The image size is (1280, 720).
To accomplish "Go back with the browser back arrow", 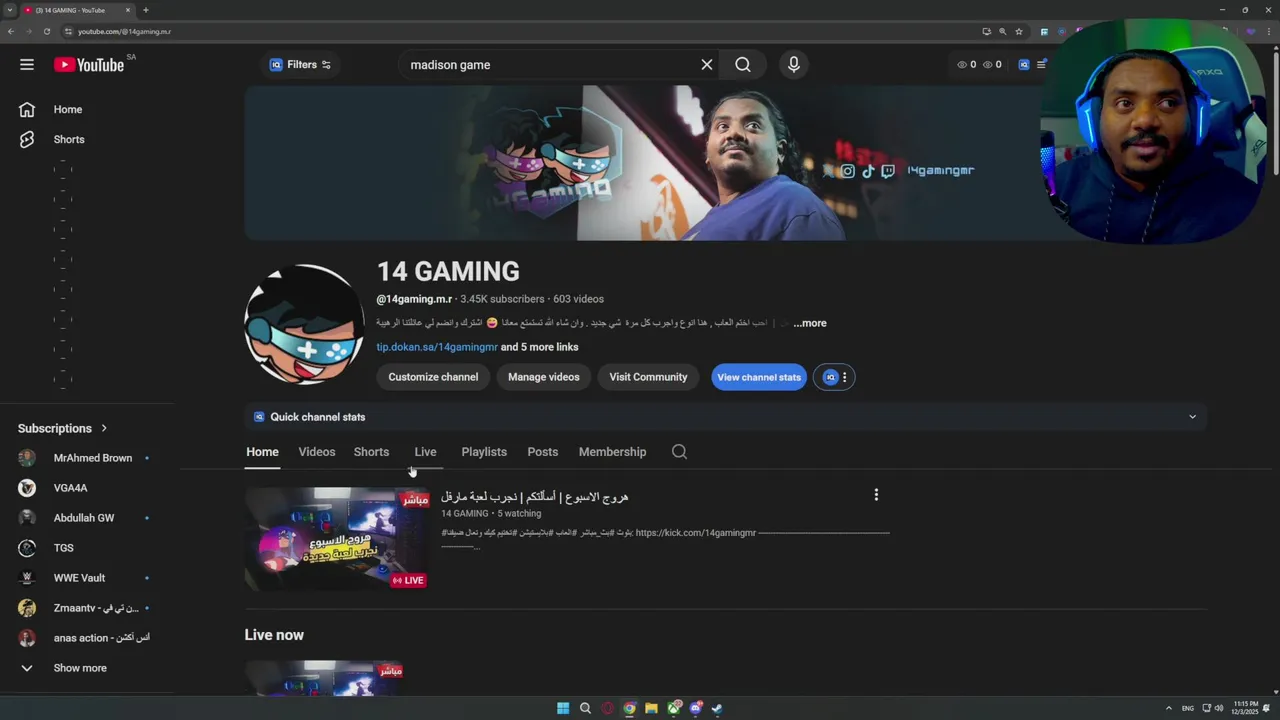I will 10,32.
